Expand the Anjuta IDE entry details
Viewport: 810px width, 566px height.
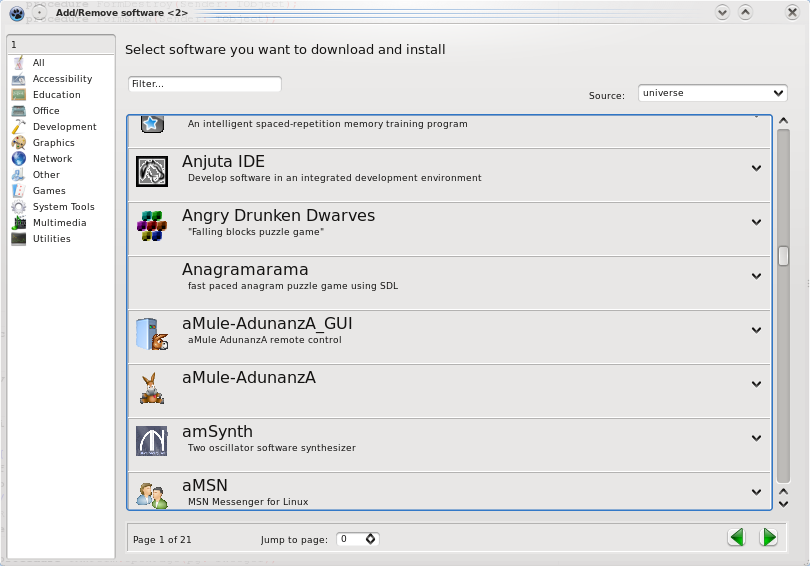pos(757,168)
